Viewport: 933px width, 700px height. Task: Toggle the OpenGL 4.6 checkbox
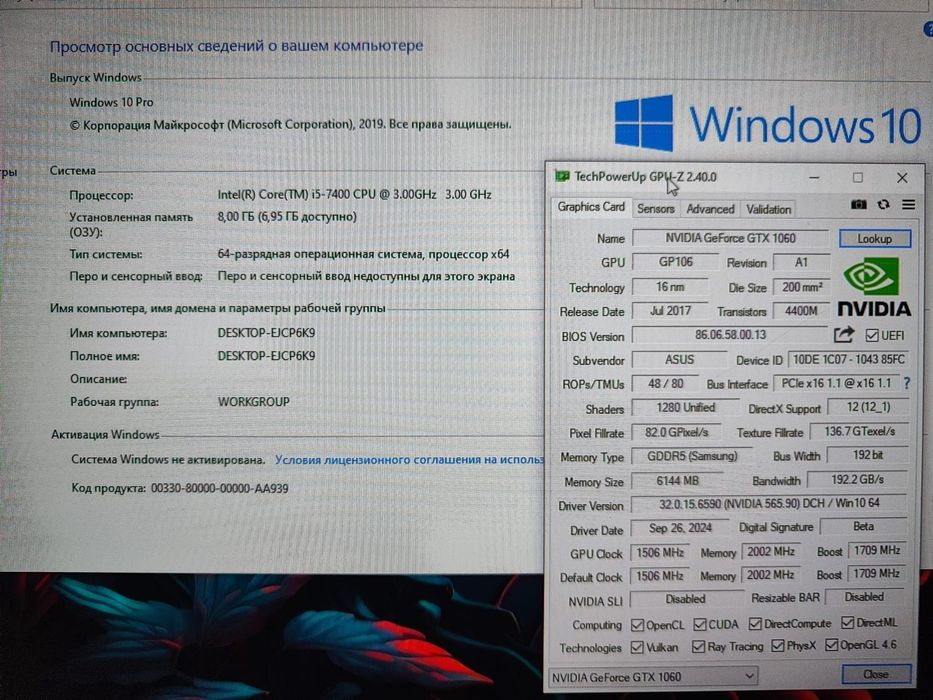pos(832,645)
